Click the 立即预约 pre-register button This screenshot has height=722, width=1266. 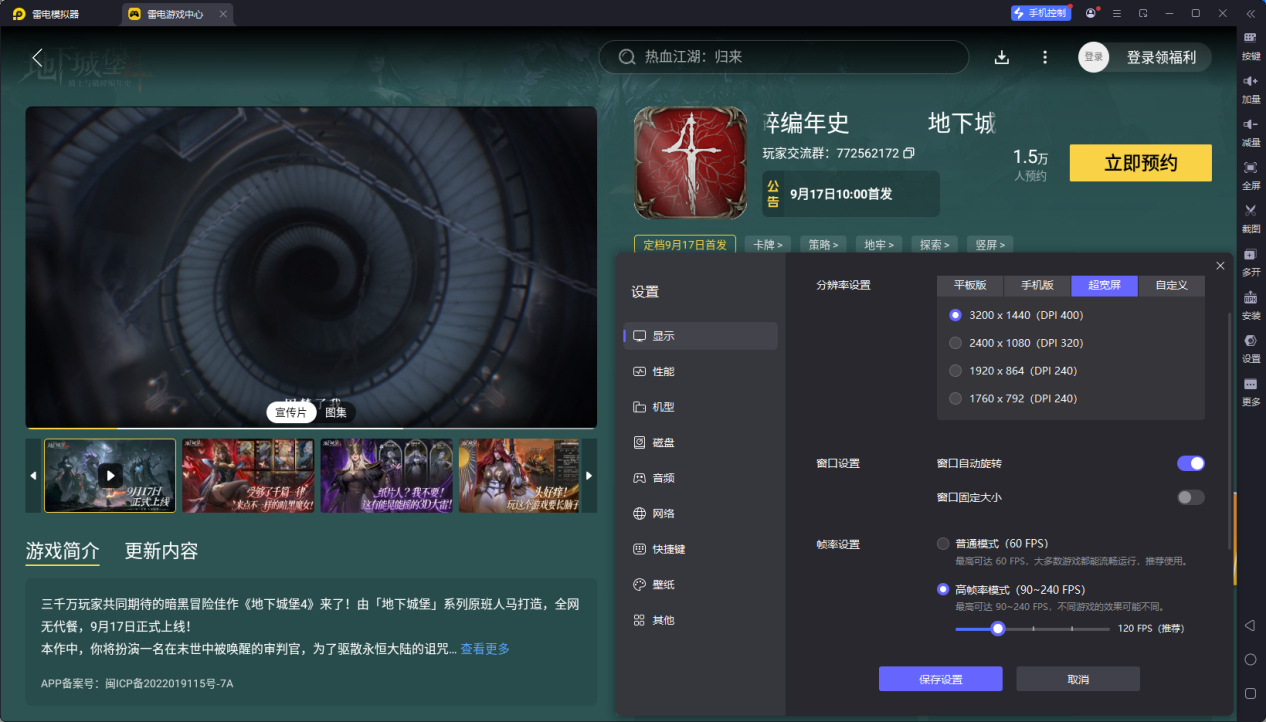[1140, 163]
